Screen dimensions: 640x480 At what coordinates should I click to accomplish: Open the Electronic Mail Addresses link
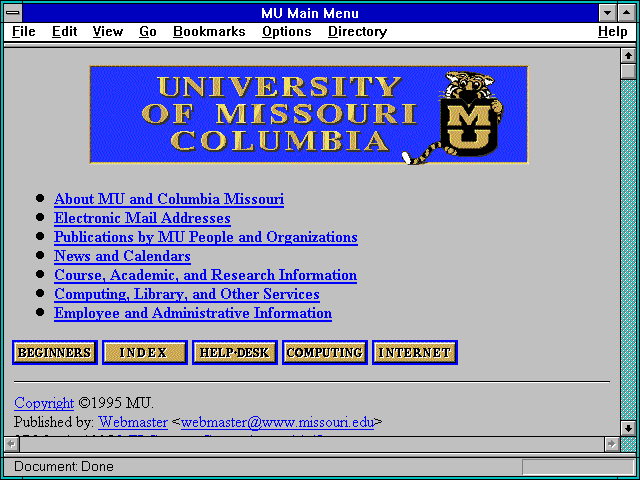[142, 218]
